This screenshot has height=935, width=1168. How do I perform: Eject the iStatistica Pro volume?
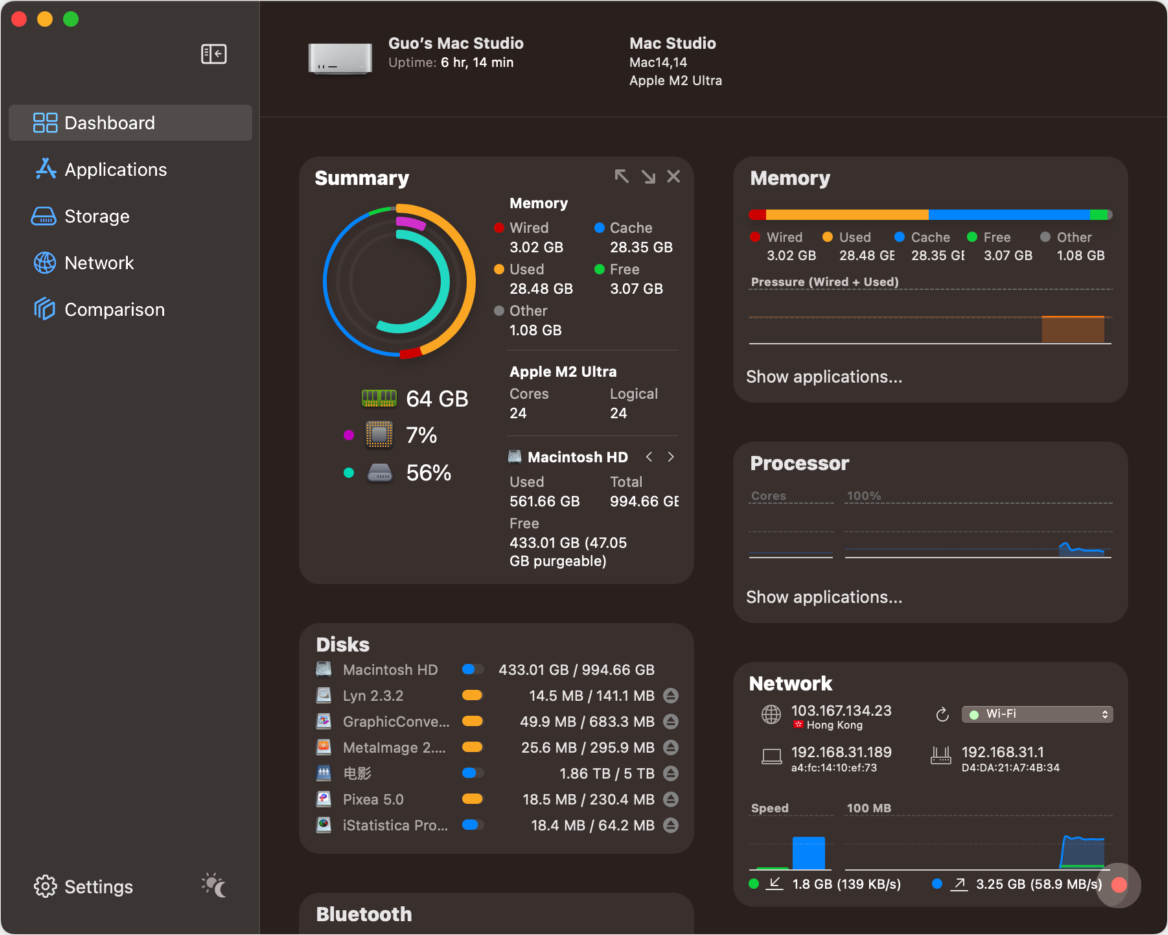(671, 825)
